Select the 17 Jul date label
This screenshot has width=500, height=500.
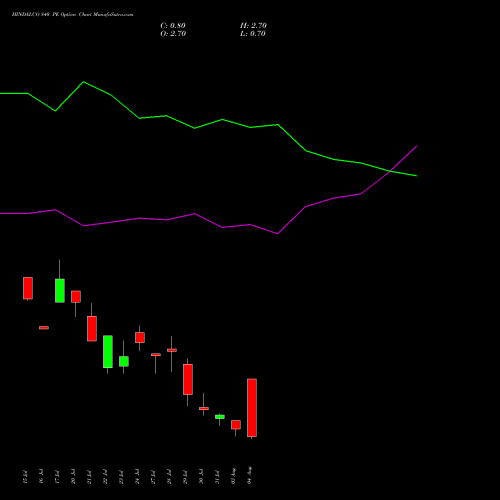57,477
